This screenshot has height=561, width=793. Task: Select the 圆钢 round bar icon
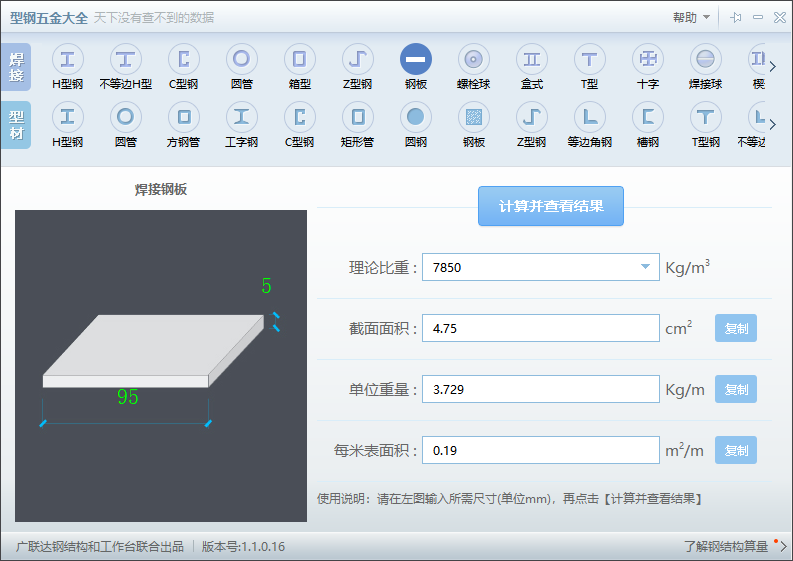(416, 117)
